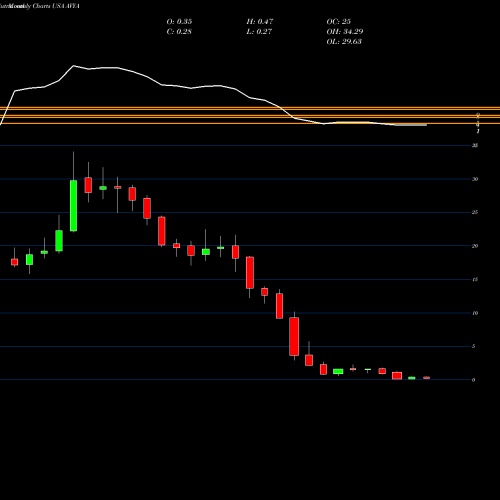500x500 pixels.
Task: Click the 0 price axis label
Action: (x=473, y=380)
